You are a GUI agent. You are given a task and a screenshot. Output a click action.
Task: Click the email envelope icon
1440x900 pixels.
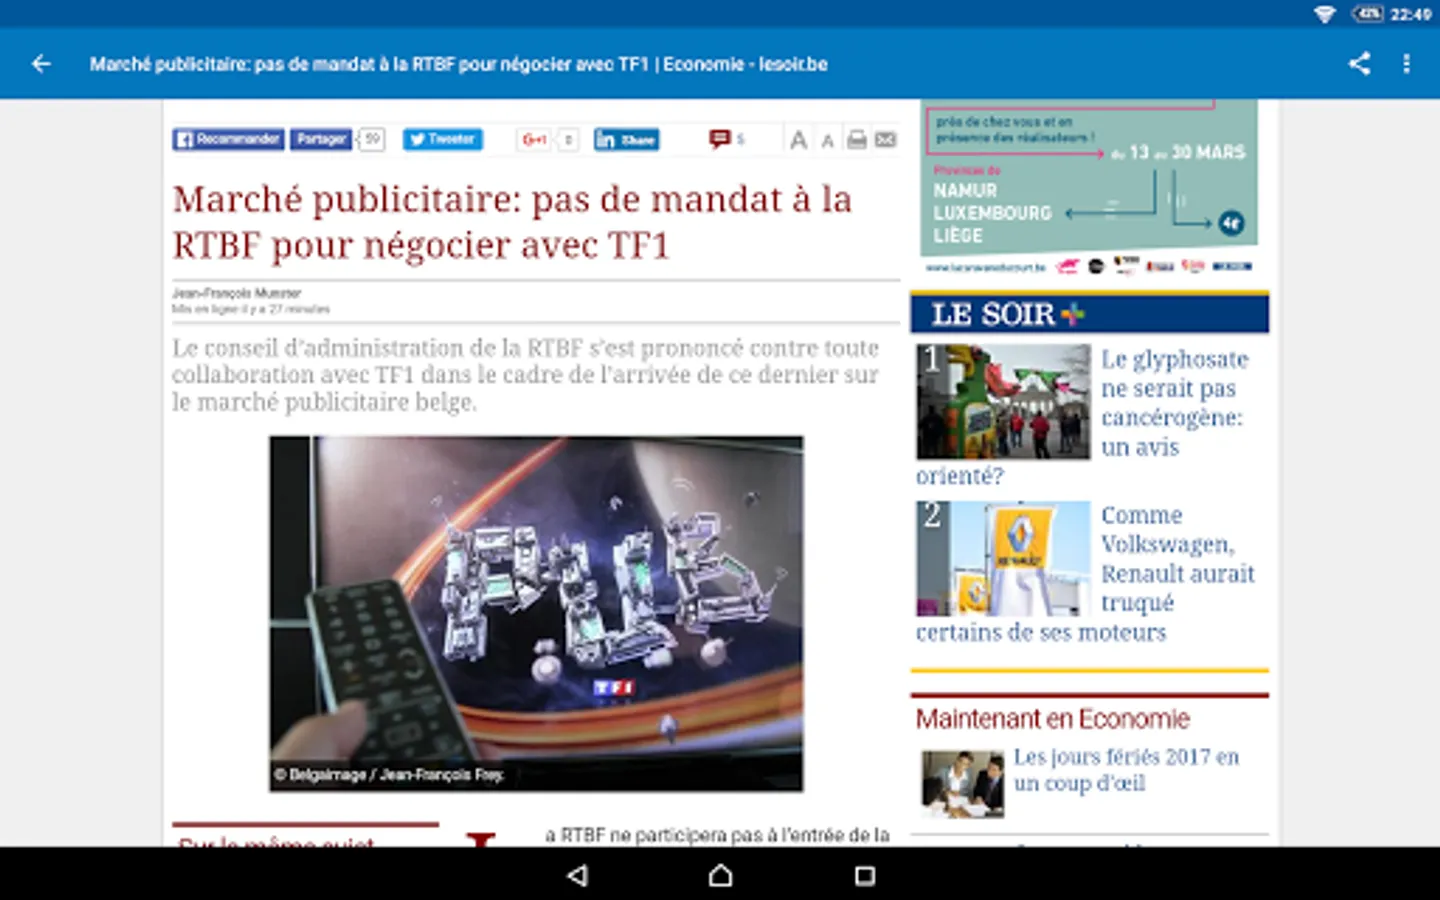pyautogui.click(x=886, y=139)
